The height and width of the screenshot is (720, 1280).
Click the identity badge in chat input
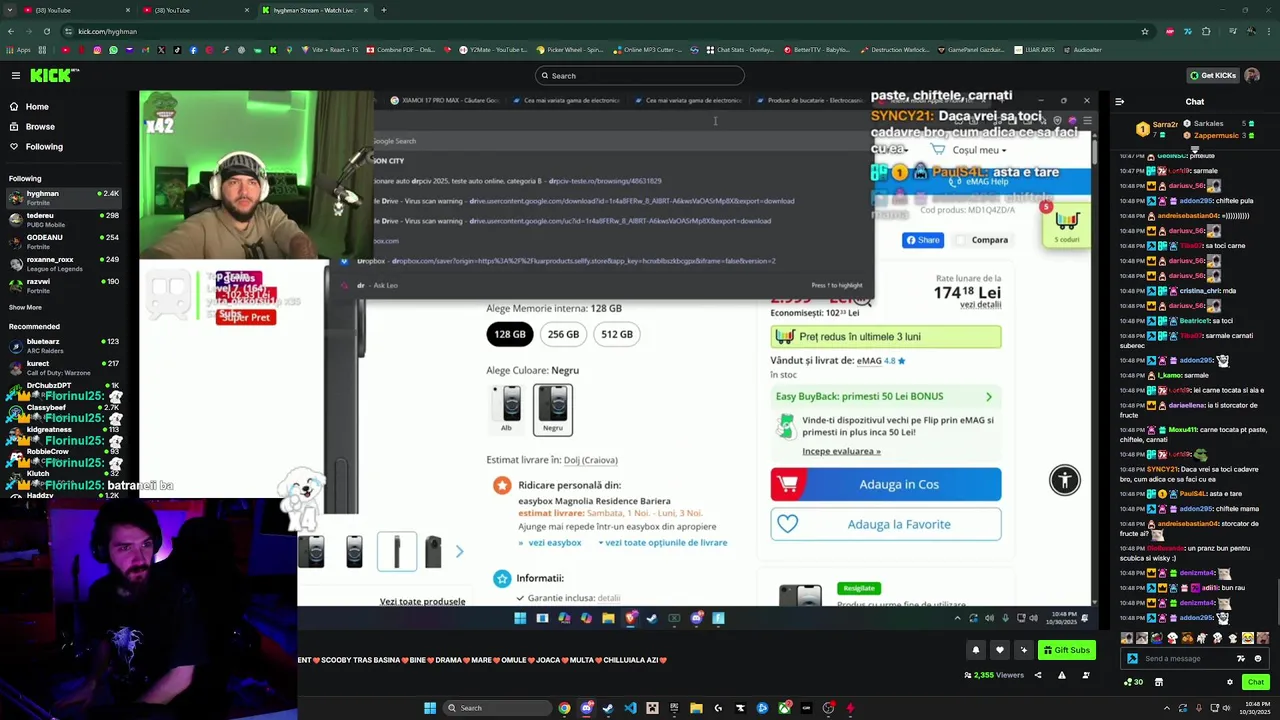1132,658
